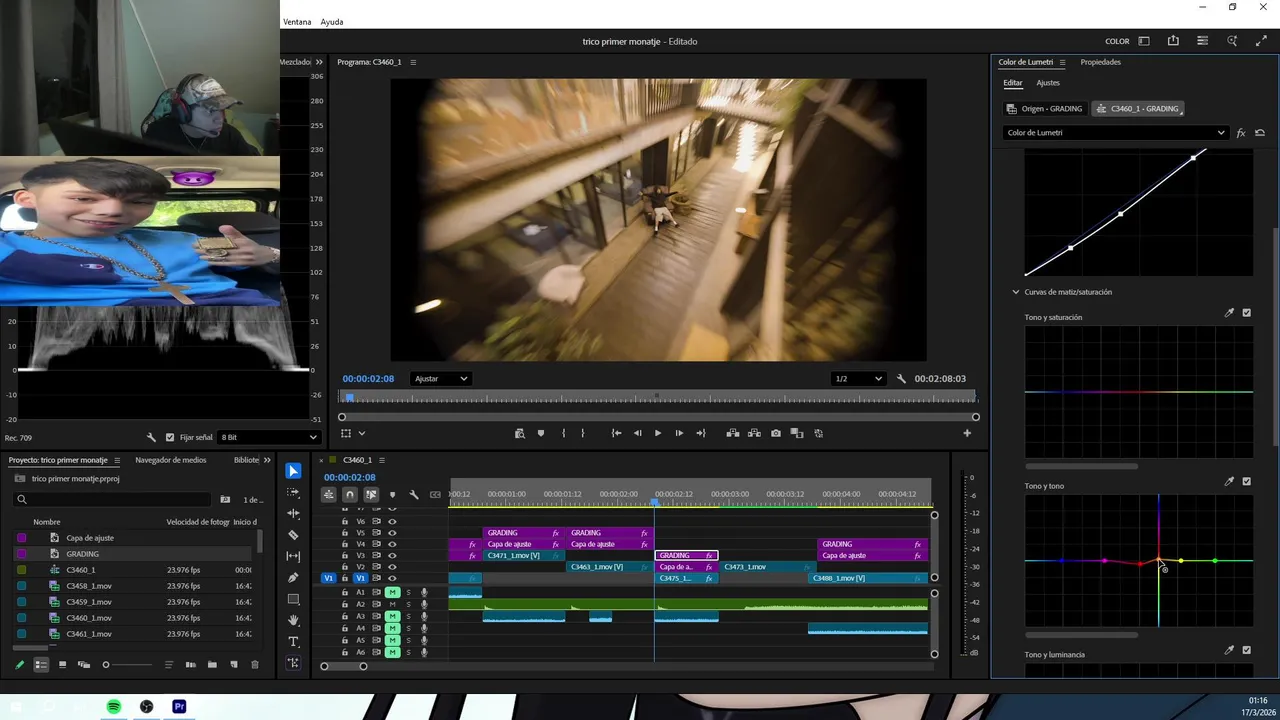The image size is (1280, 720).
Task: Open Color de Lumetri panel menu
Action: pos(1062,62)
